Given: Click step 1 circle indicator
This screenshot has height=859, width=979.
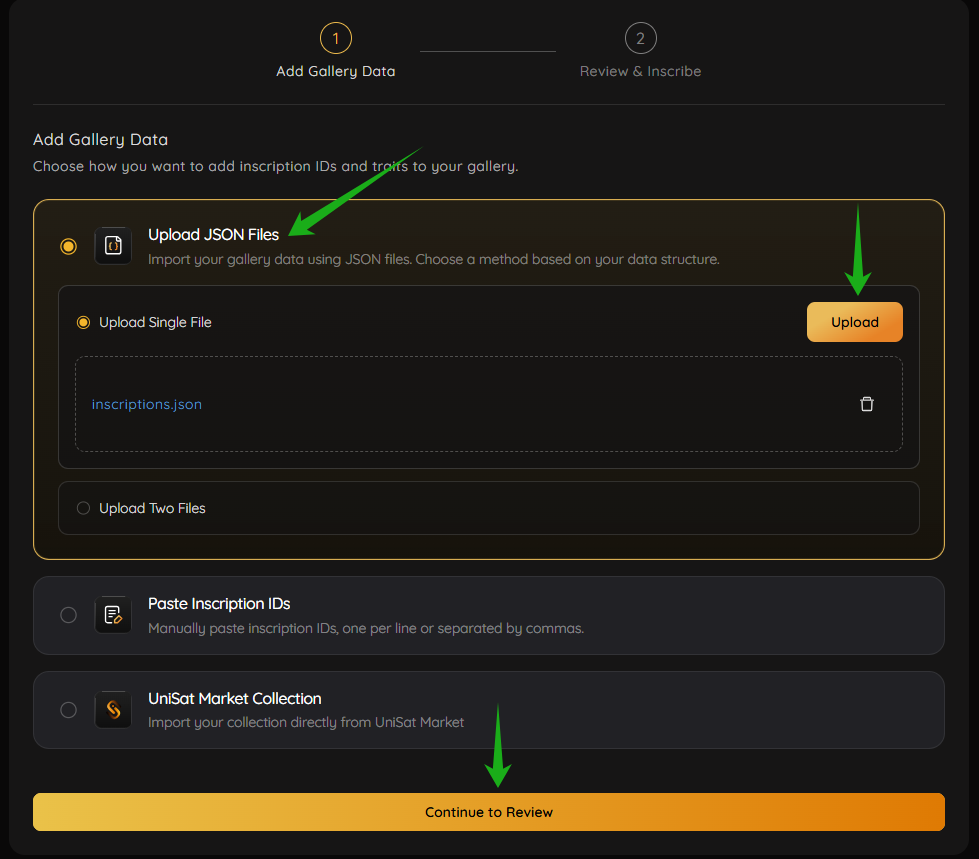Looking at the screenshot, I should point(336,39).
